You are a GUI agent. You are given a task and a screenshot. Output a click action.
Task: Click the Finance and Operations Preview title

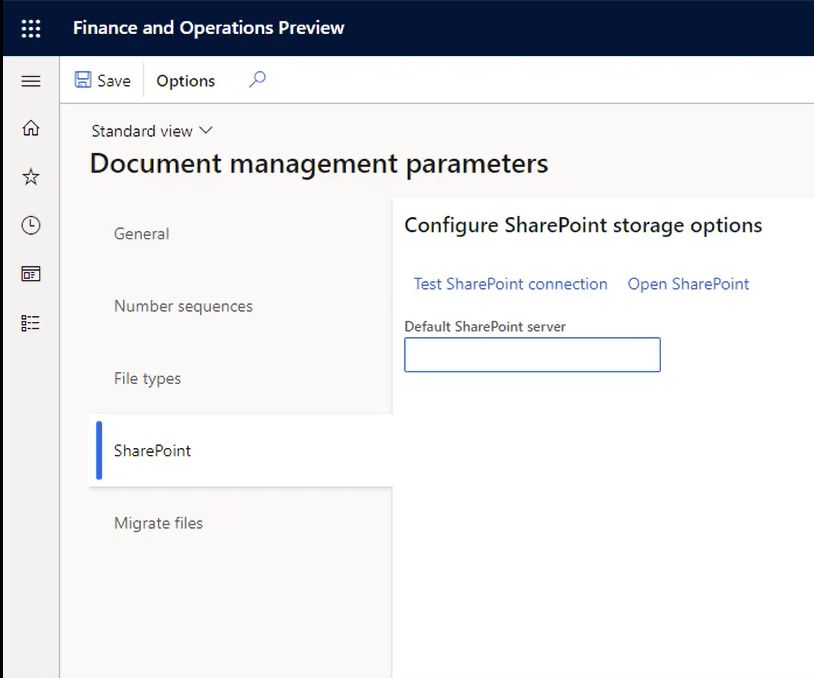[208, 28]
